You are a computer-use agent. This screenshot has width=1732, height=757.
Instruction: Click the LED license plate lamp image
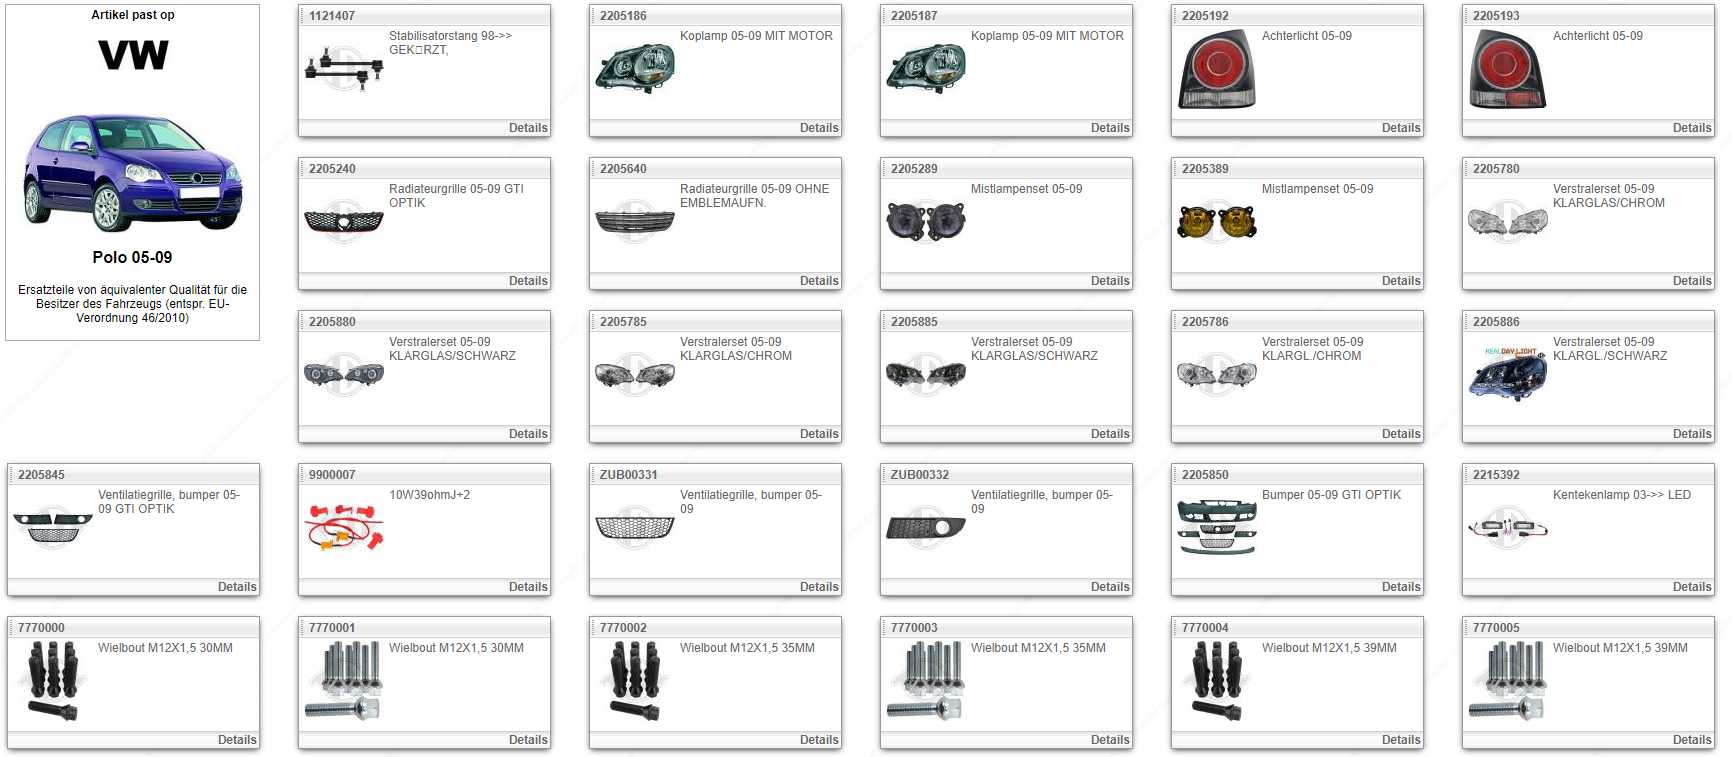point(1507,527)
